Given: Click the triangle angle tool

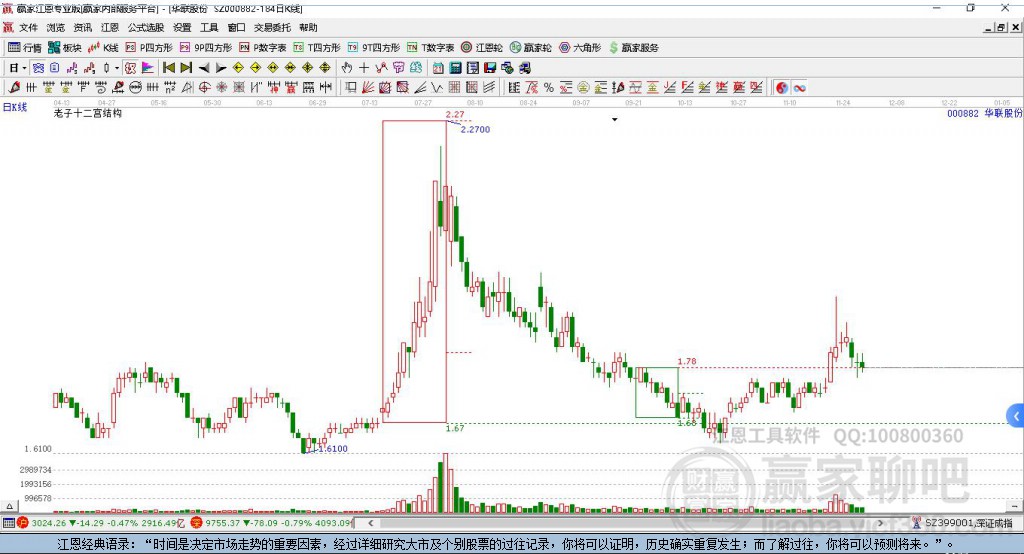Looking at the screenshot, I should point(187,88).
